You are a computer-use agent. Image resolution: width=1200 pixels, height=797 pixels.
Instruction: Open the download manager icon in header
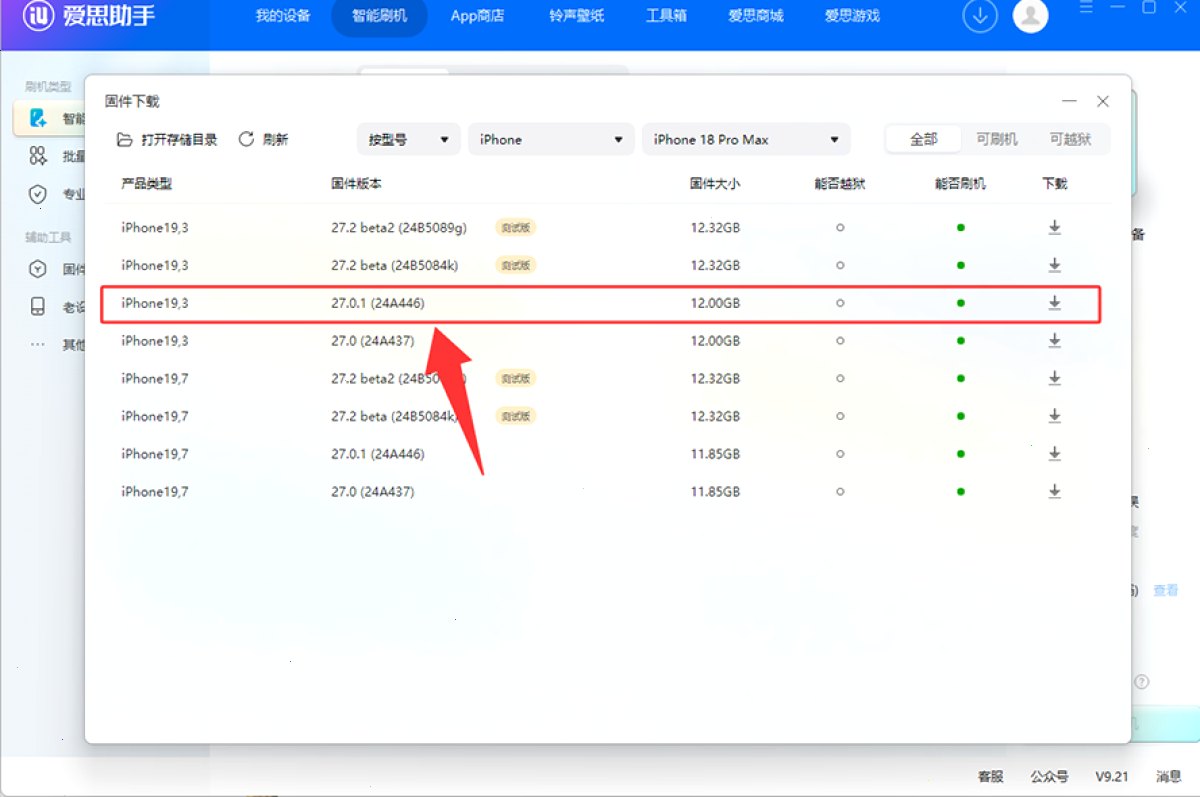(980, 16)
